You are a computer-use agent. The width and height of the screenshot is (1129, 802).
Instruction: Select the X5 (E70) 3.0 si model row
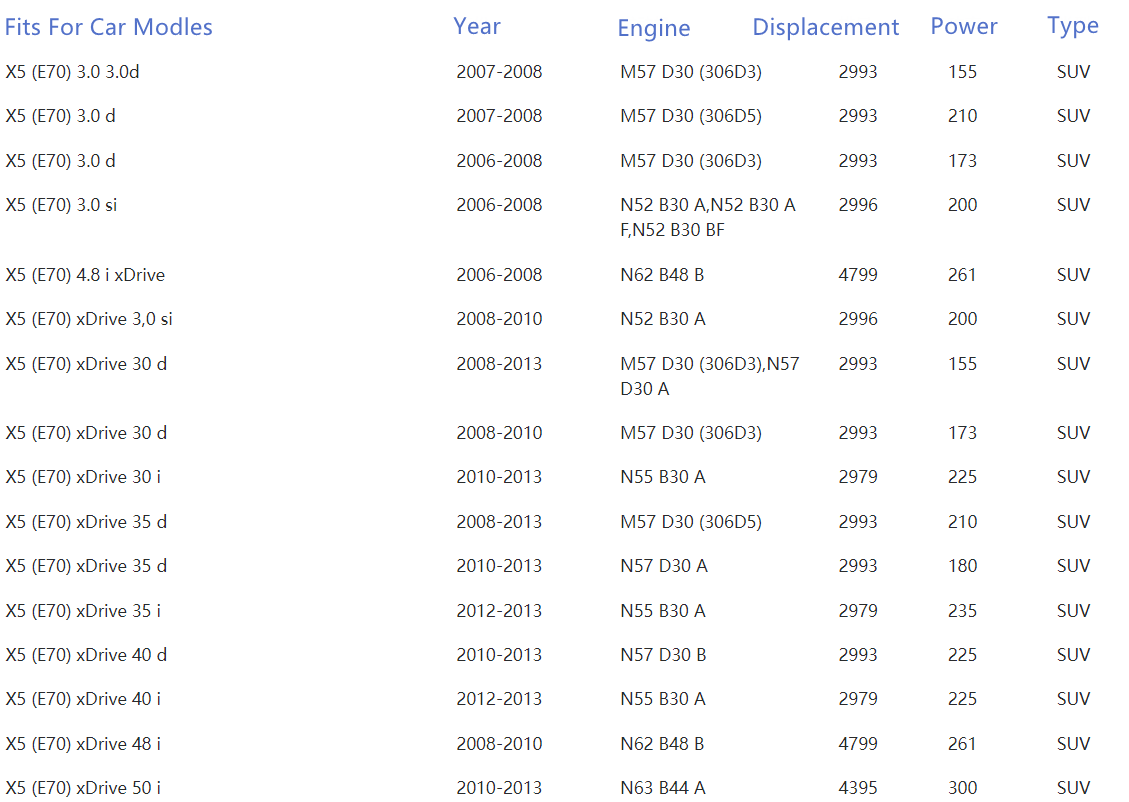(x=62, y=205)
